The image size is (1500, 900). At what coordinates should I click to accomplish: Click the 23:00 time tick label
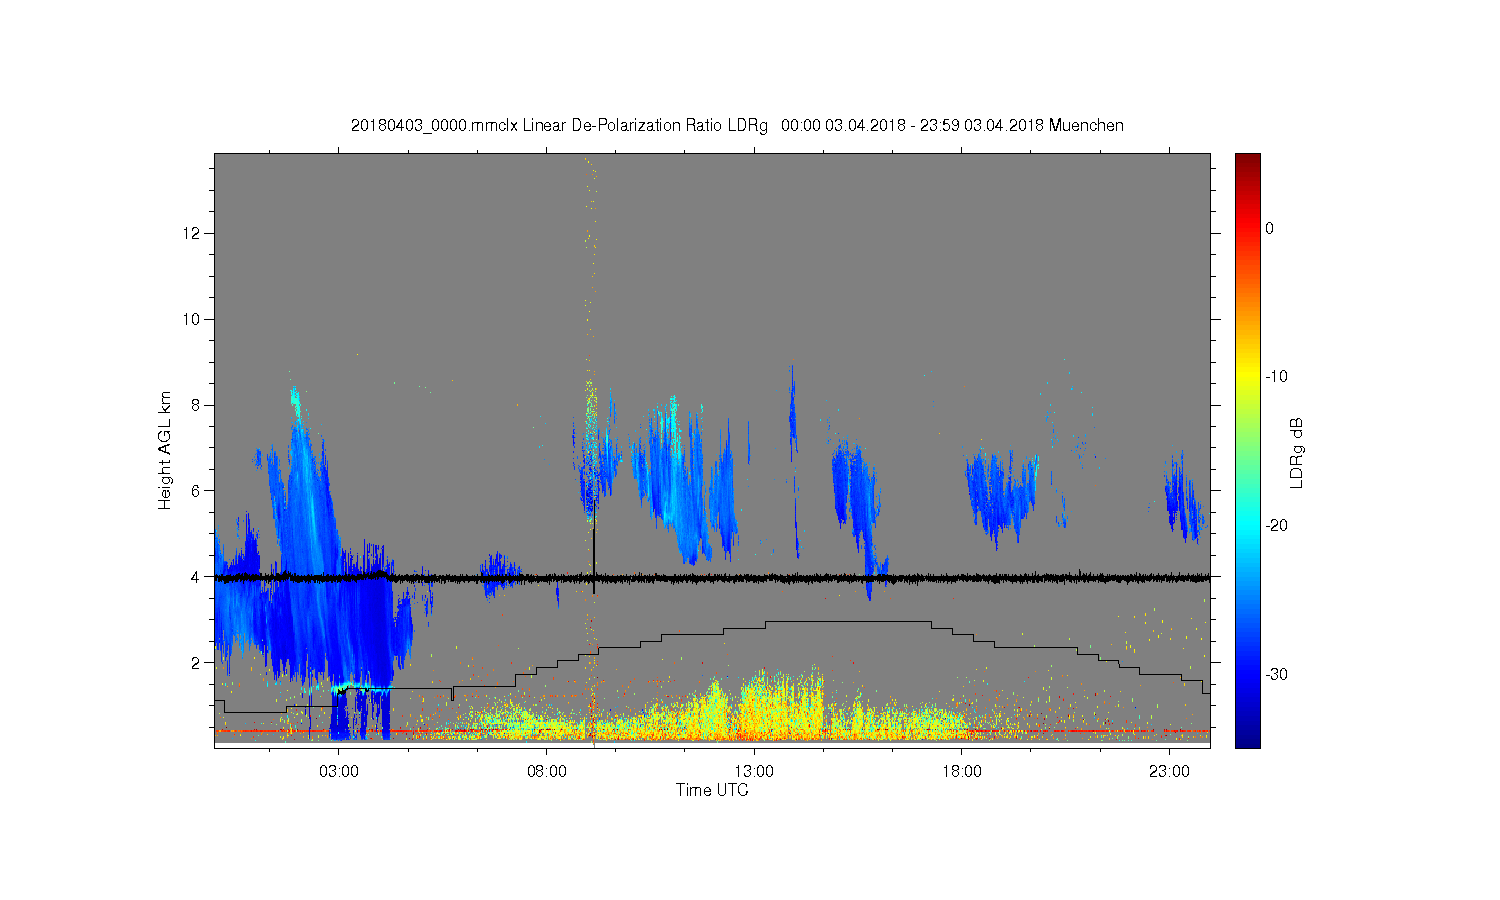pos(1170,772)
